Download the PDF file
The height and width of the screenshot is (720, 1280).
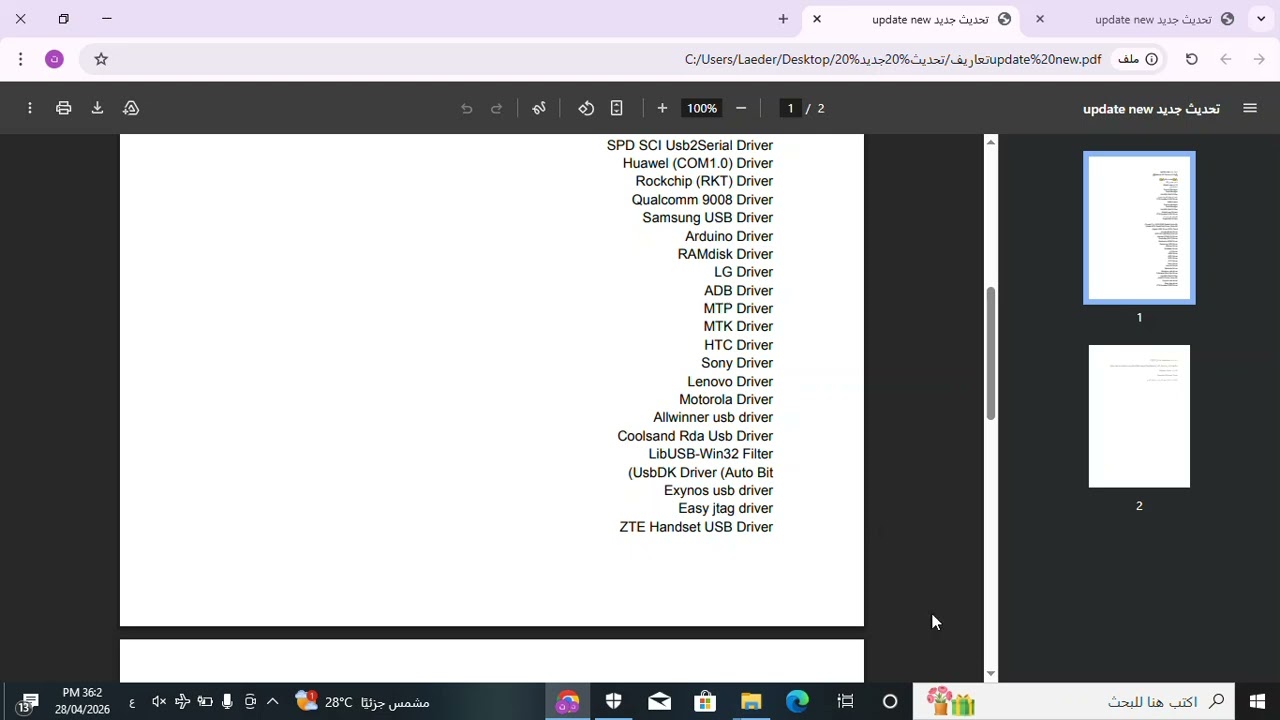(97, 108)
